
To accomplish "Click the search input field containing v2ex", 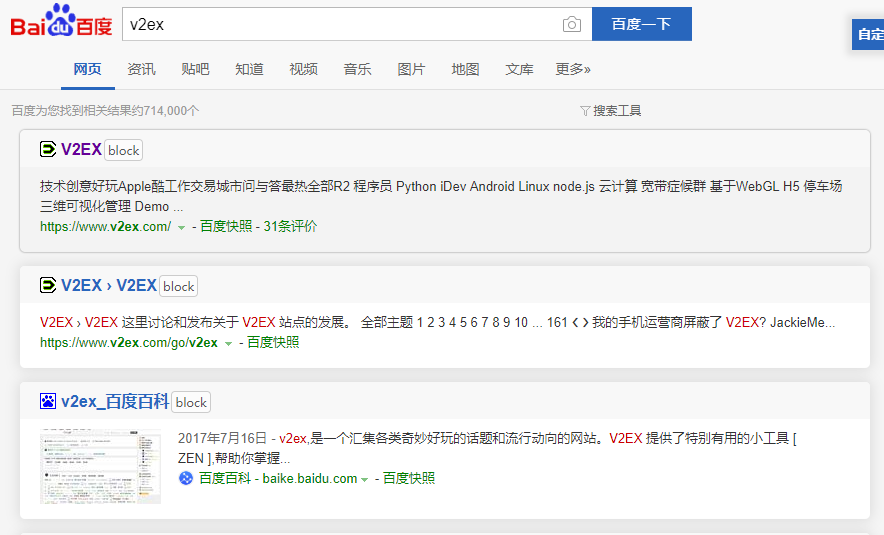I will [340, 24].
